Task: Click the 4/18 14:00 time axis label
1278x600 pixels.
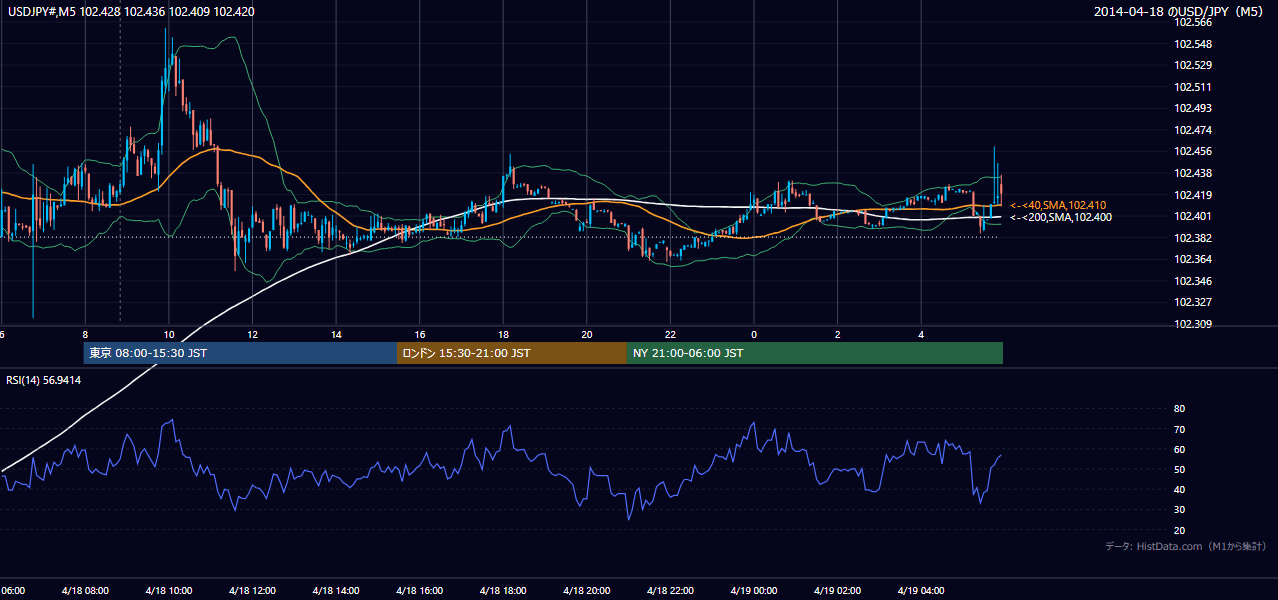Action: click(336, 590)
